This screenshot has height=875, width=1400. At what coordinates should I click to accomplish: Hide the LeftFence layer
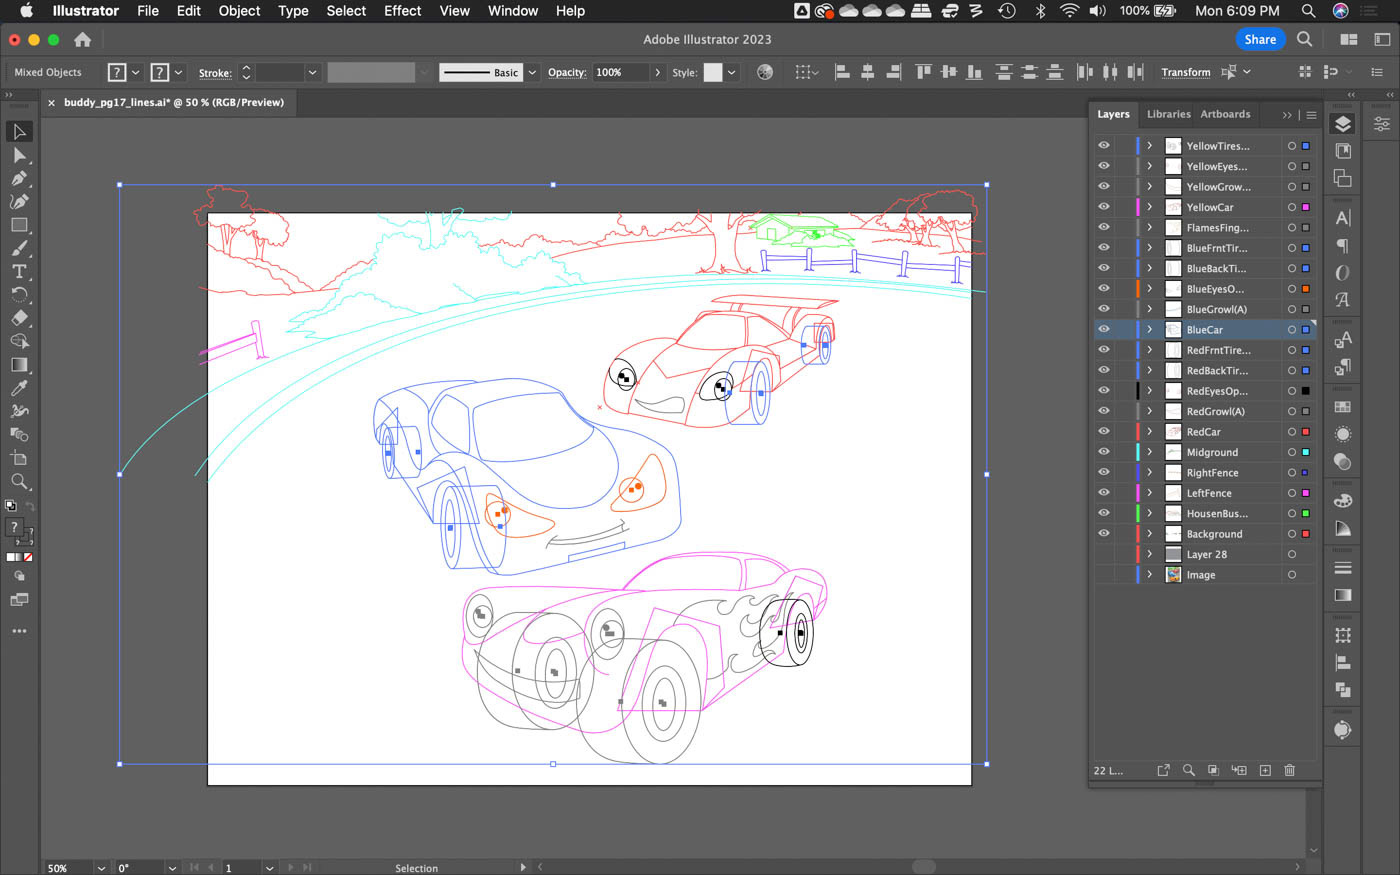tap(1104, 492)
